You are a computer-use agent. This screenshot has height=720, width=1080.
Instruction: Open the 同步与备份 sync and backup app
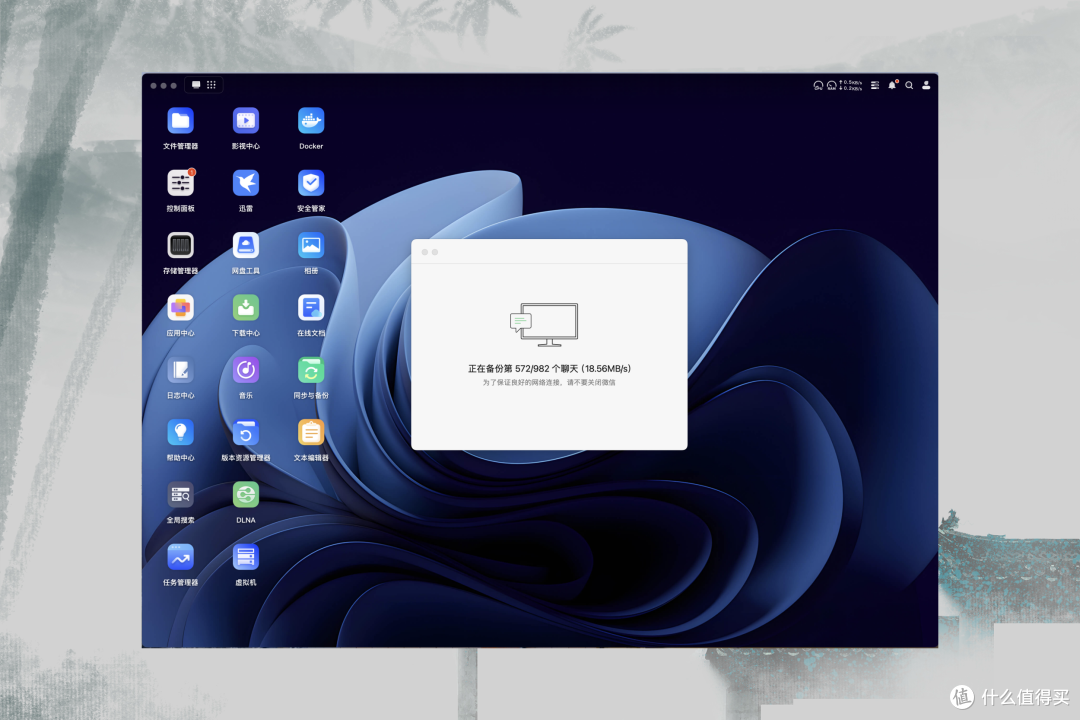point(311,371)
